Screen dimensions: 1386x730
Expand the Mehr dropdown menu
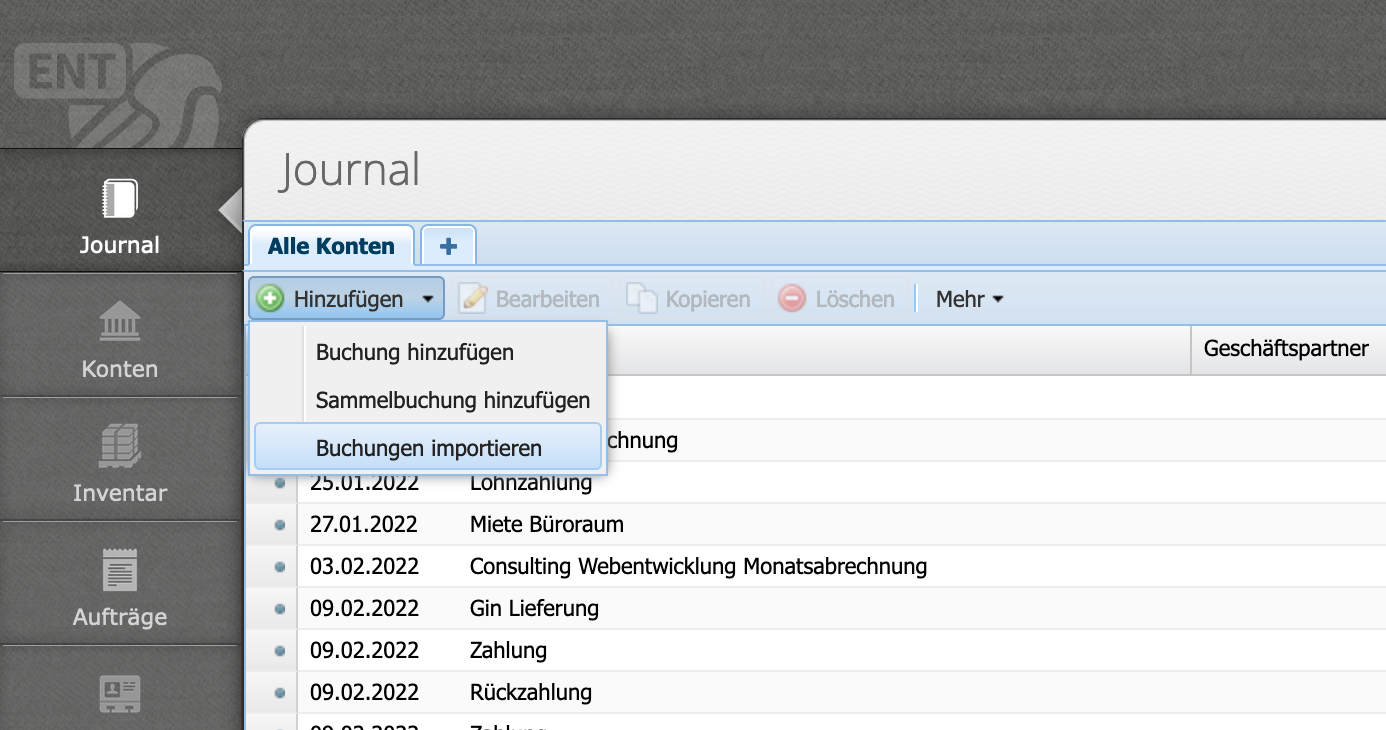(968, 298)
